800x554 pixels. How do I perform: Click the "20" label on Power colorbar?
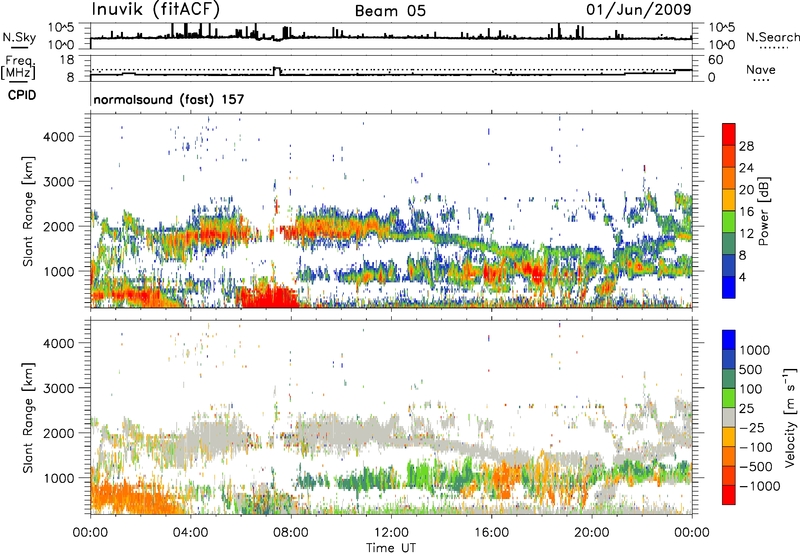tap(746, 190)
